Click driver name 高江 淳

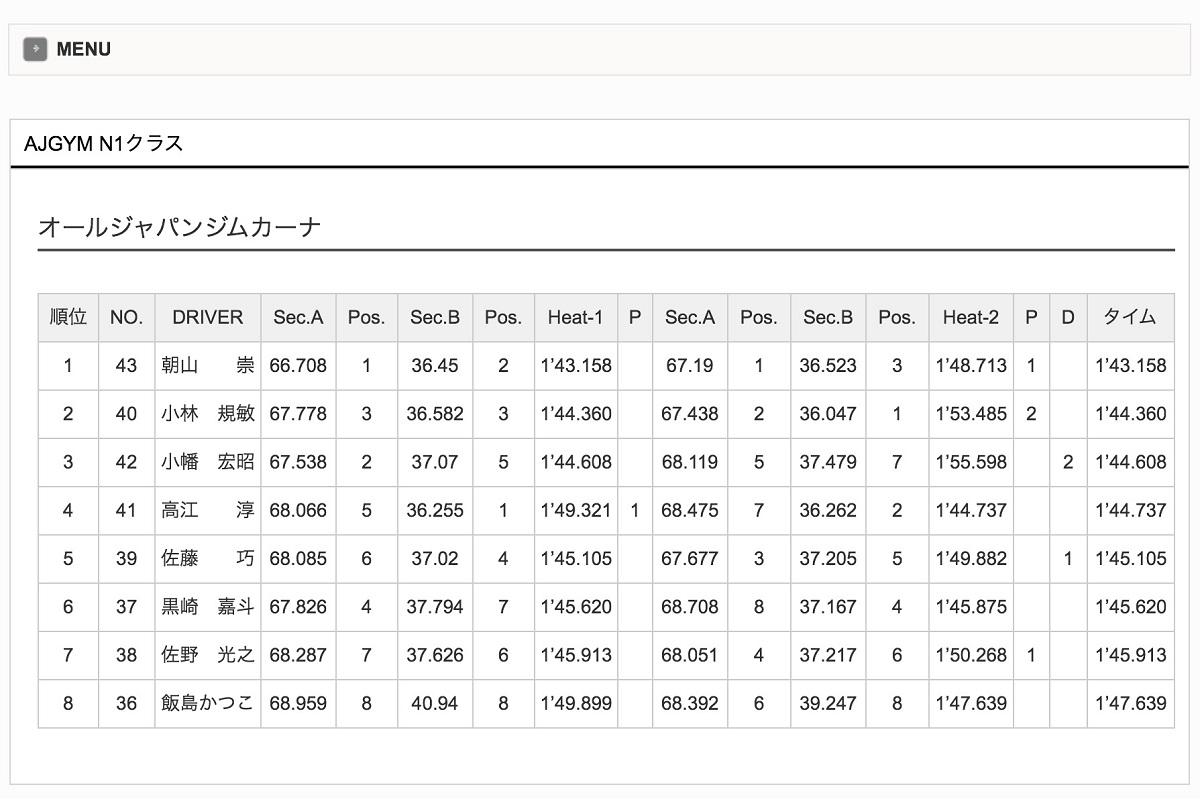[208, 510]
